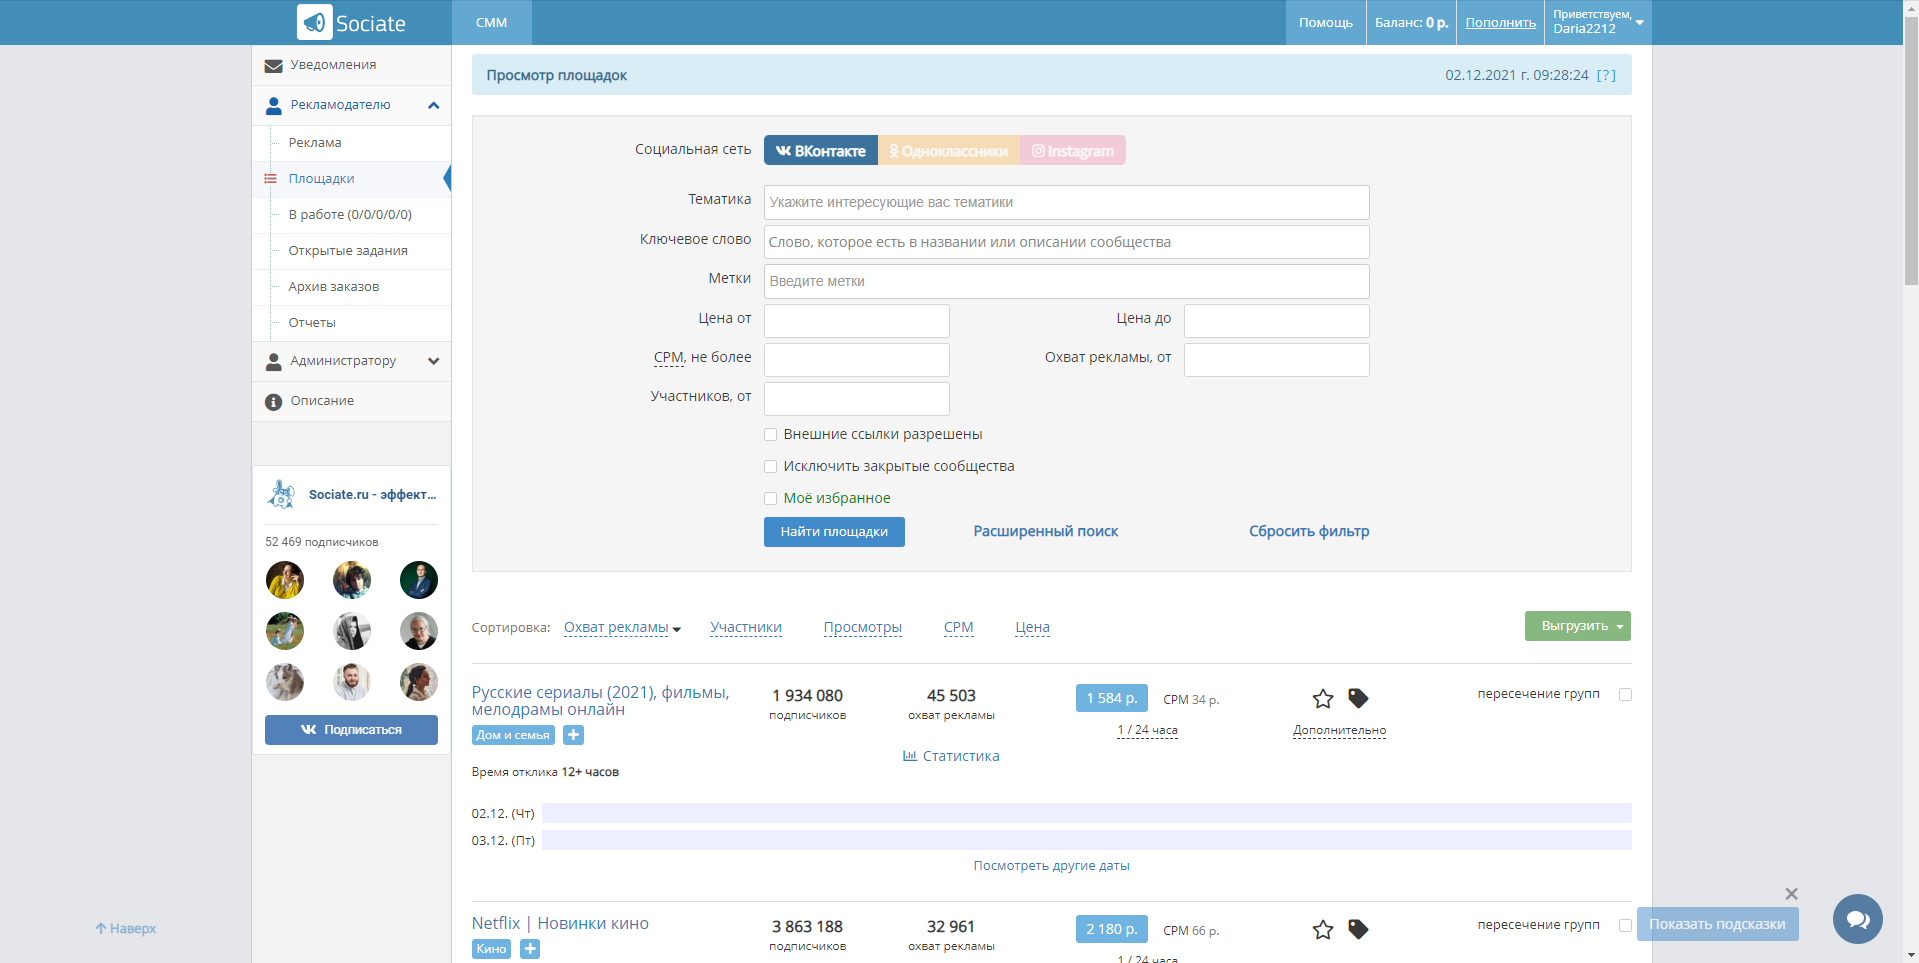
Task: Open Отчеты menu item
Action: coord(312,323)
